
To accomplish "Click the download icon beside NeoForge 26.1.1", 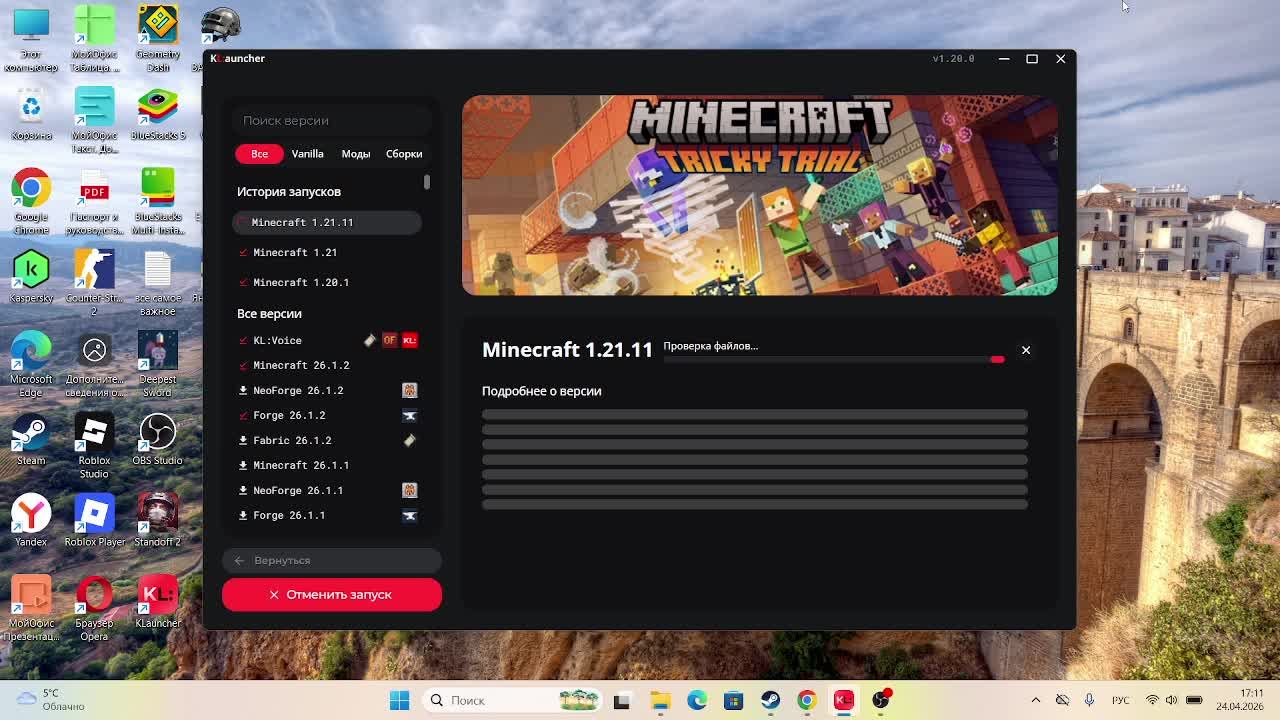I will (243, 490).
